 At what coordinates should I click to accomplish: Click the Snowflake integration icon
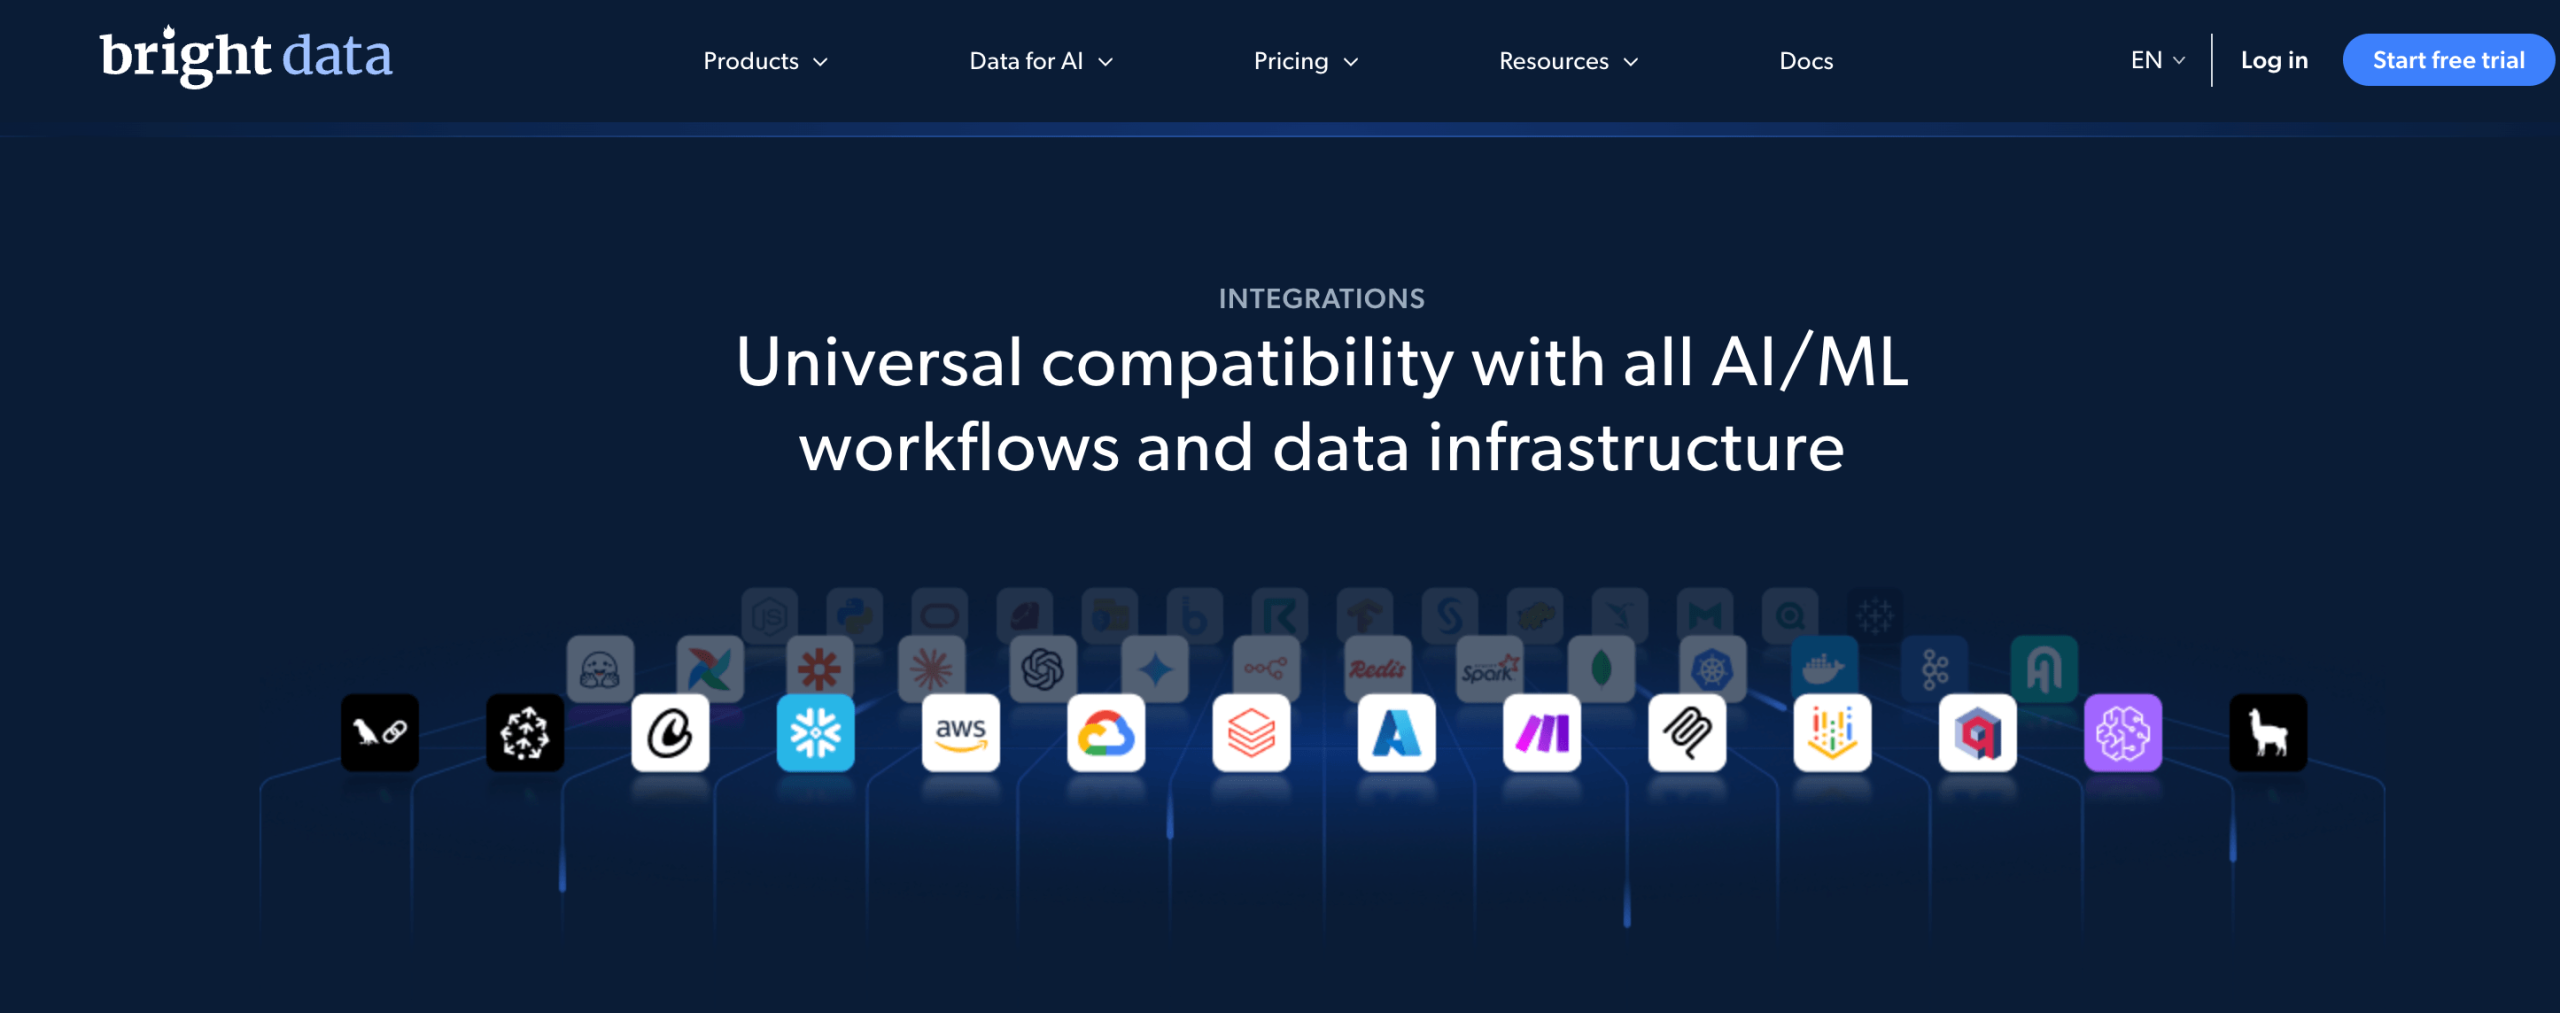816,733
